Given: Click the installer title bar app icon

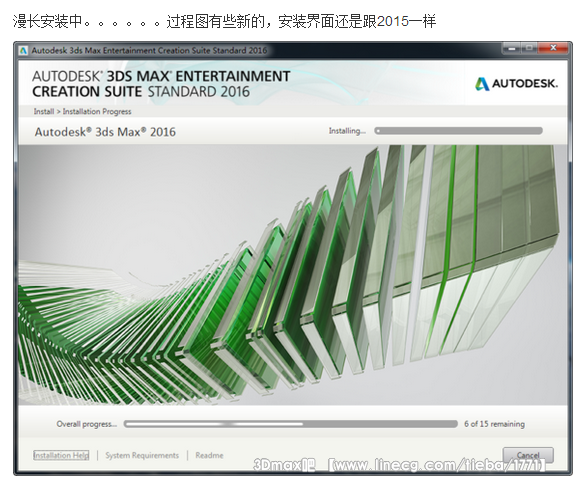Looking at the screenshot, I should [x=23, y=51].
